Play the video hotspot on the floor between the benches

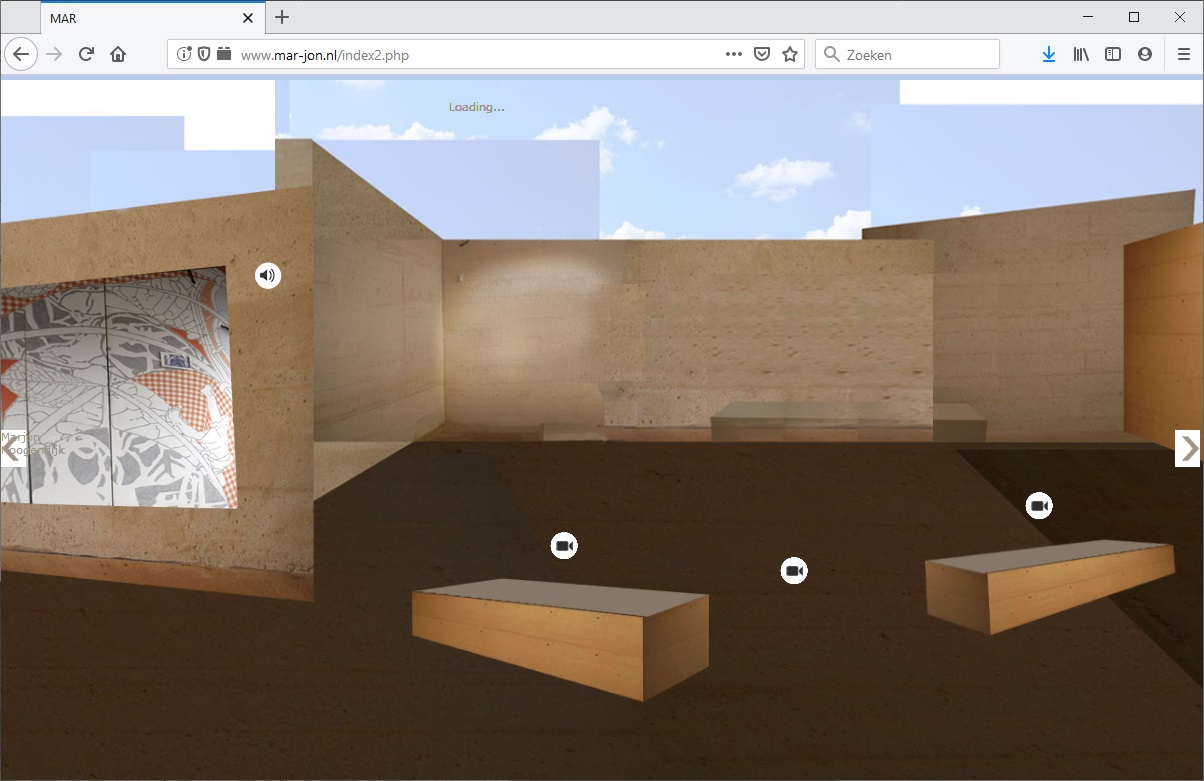point(794,570)
